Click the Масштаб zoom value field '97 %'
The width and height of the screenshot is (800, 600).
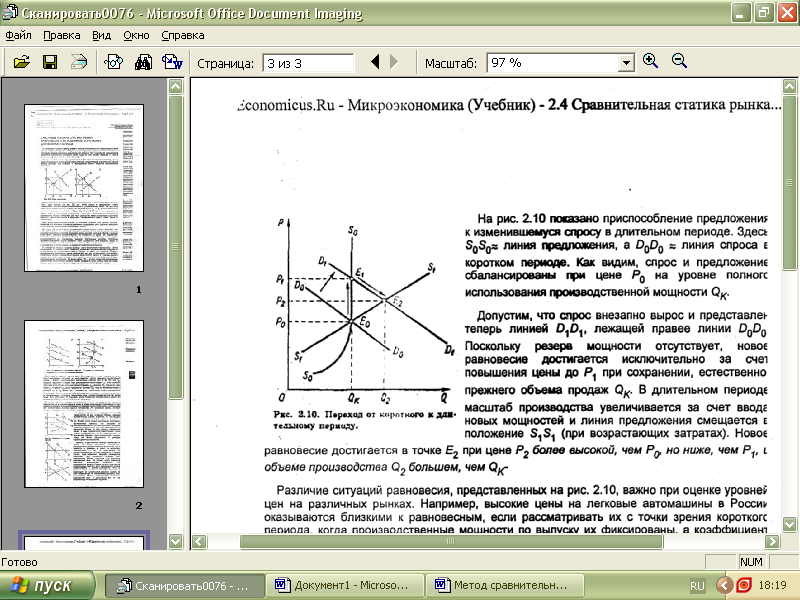pyautogui.click(x=553, y=63)
